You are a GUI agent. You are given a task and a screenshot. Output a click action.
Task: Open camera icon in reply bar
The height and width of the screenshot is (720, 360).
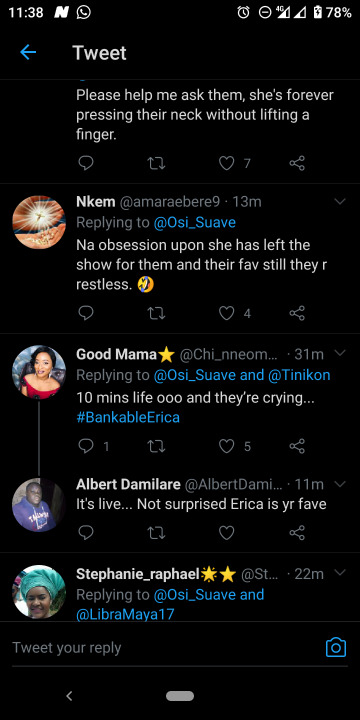point(336,647)
